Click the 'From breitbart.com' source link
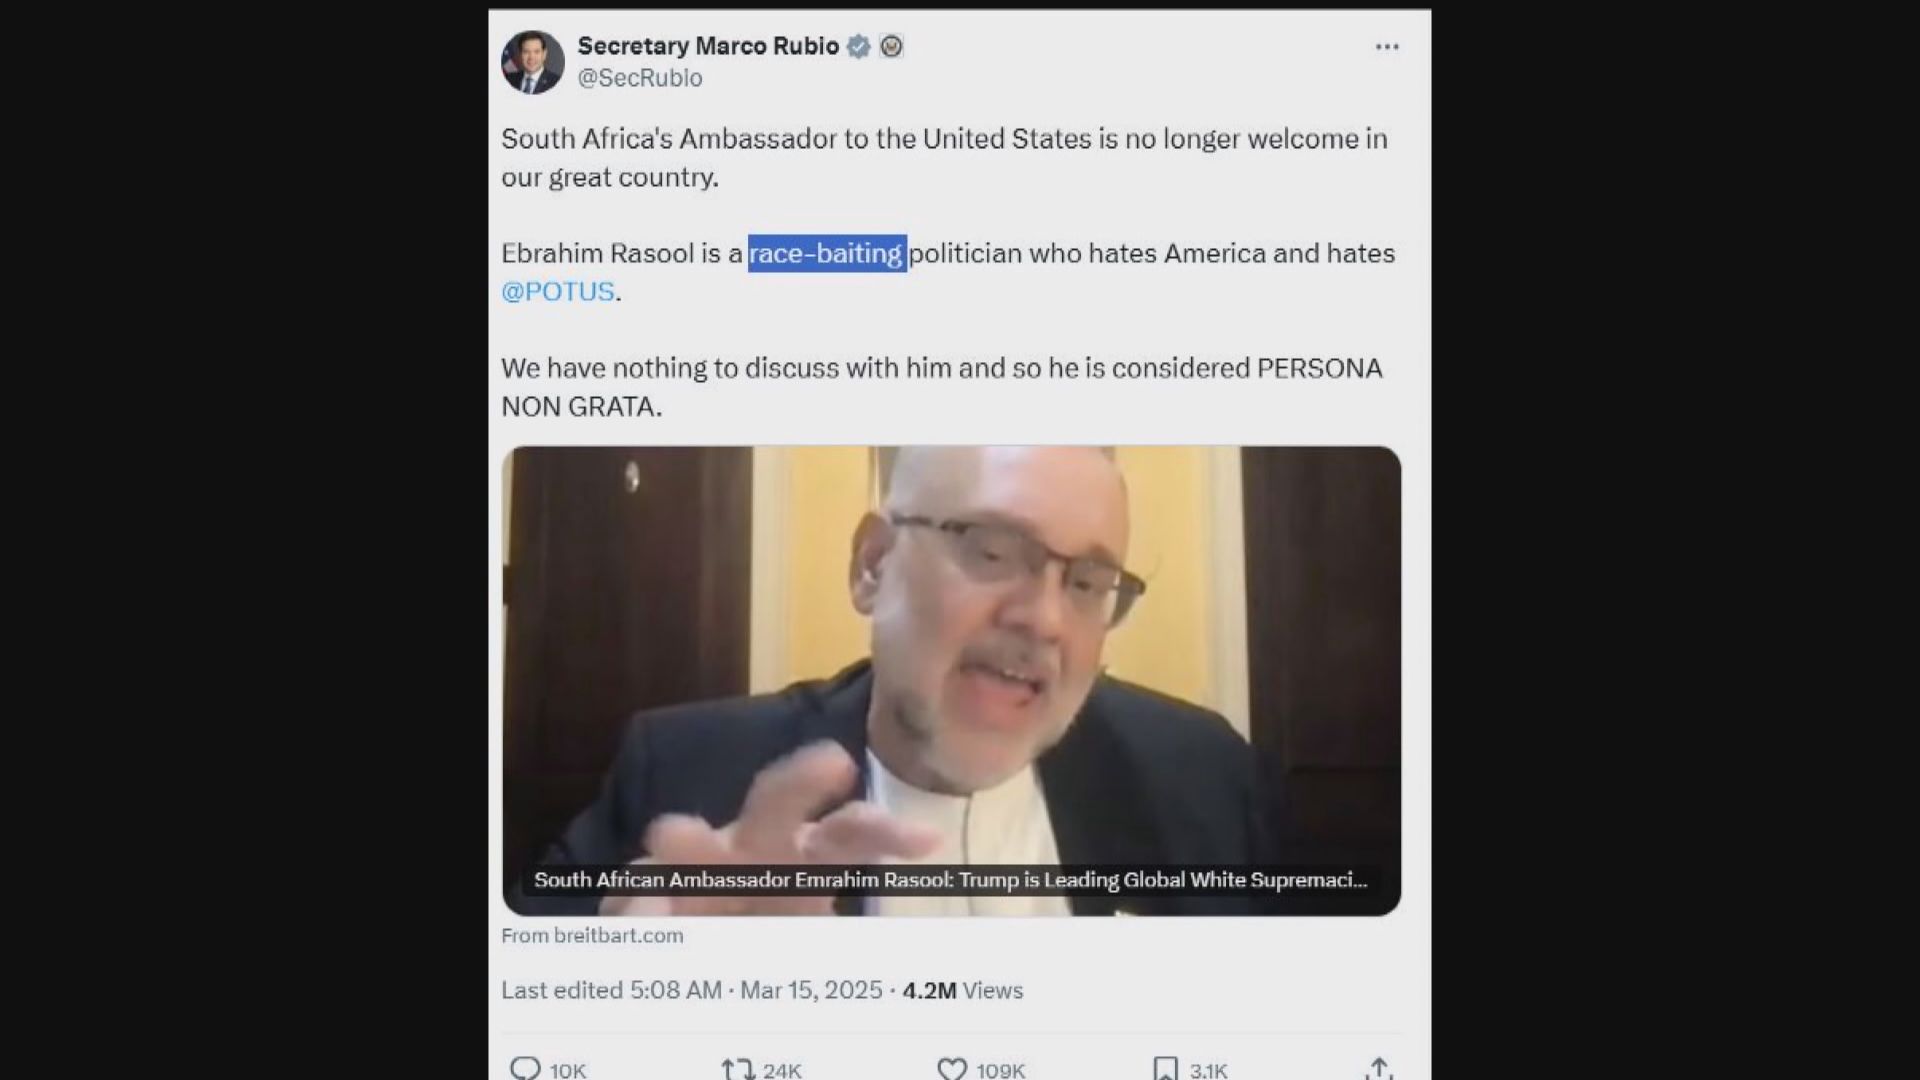Screen dimensions: 1920x1080 click(x=592, y=935)
